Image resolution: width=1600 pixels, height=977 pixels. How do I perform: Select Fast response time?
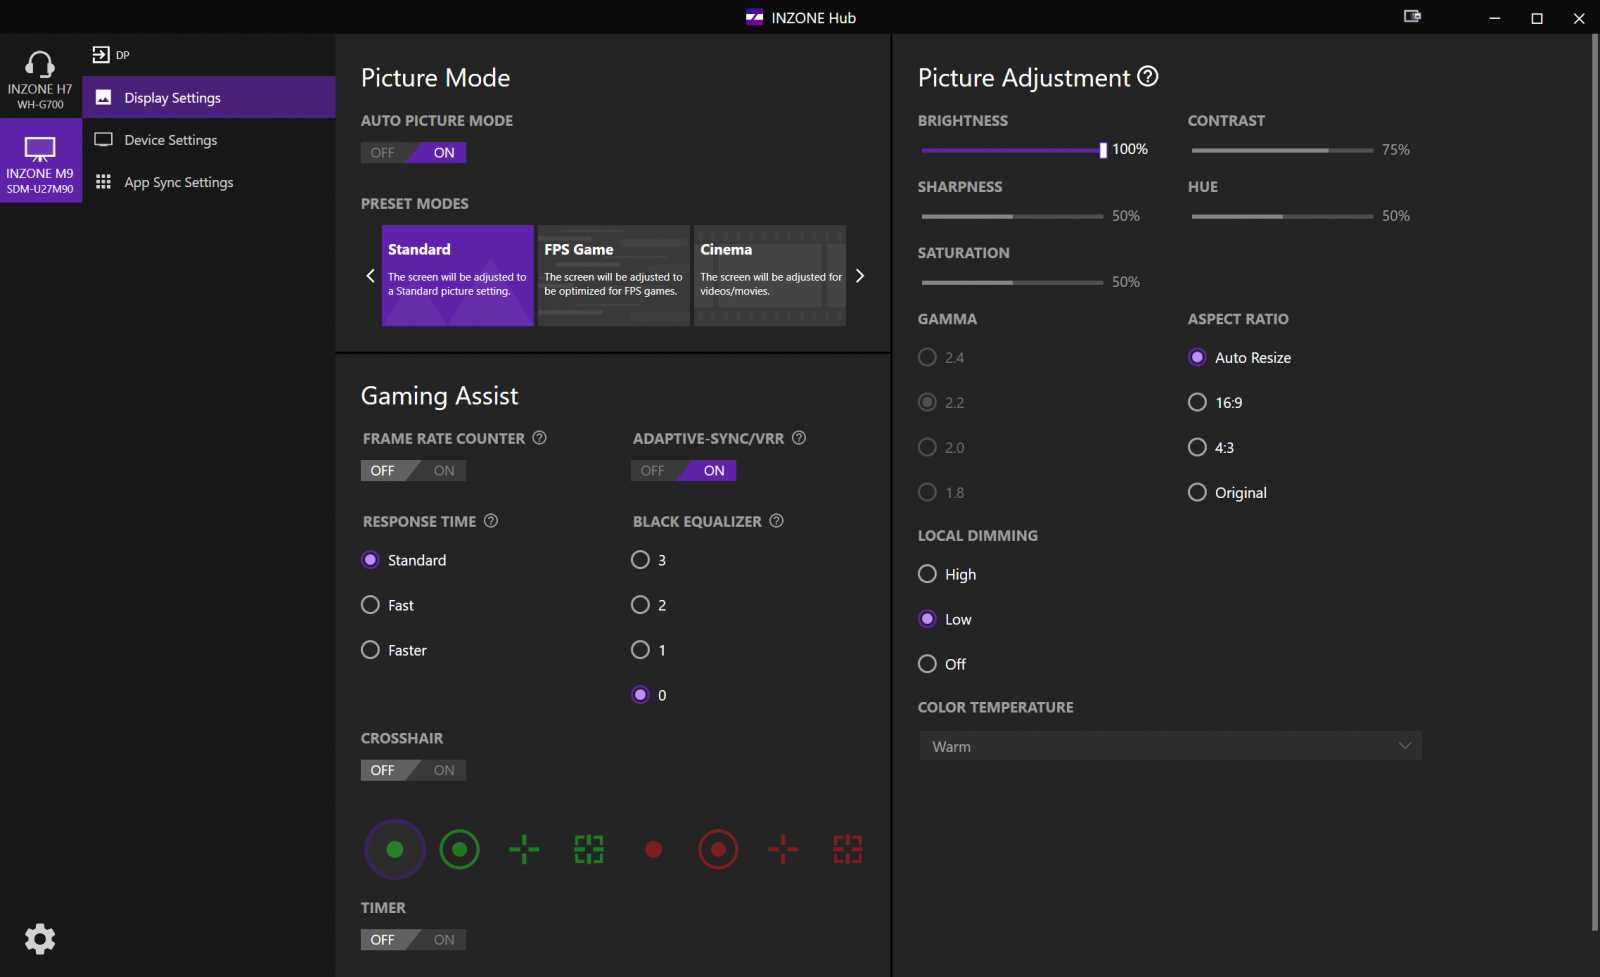[388, 605]
